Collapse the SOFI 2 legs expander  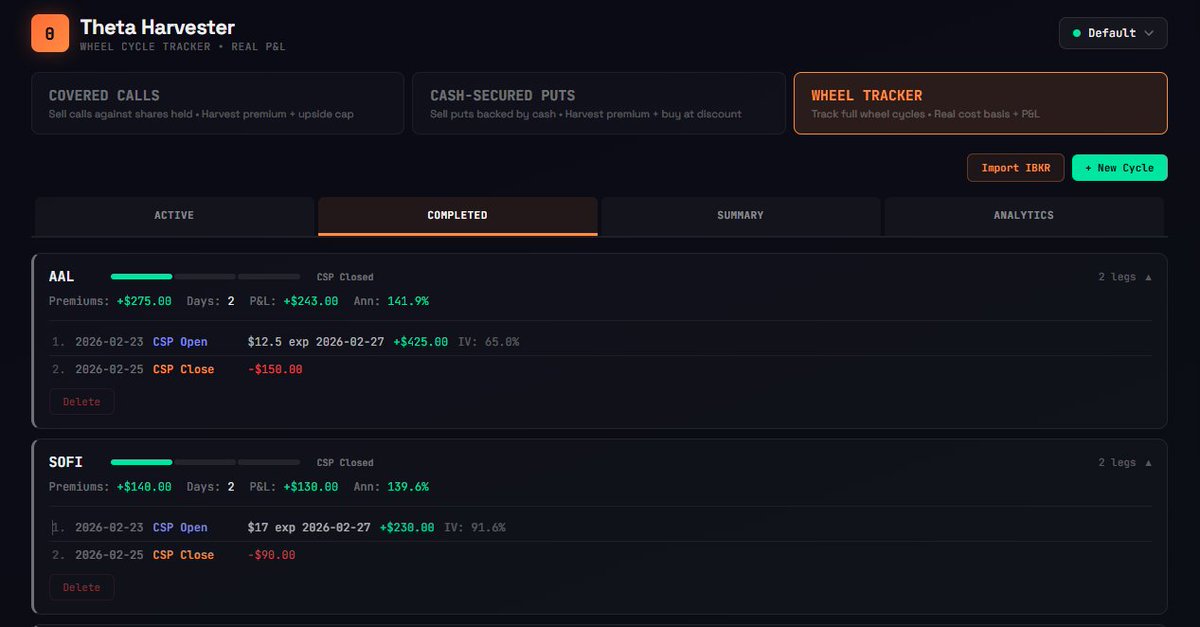pyautogui.click(x=1124, y=463)
